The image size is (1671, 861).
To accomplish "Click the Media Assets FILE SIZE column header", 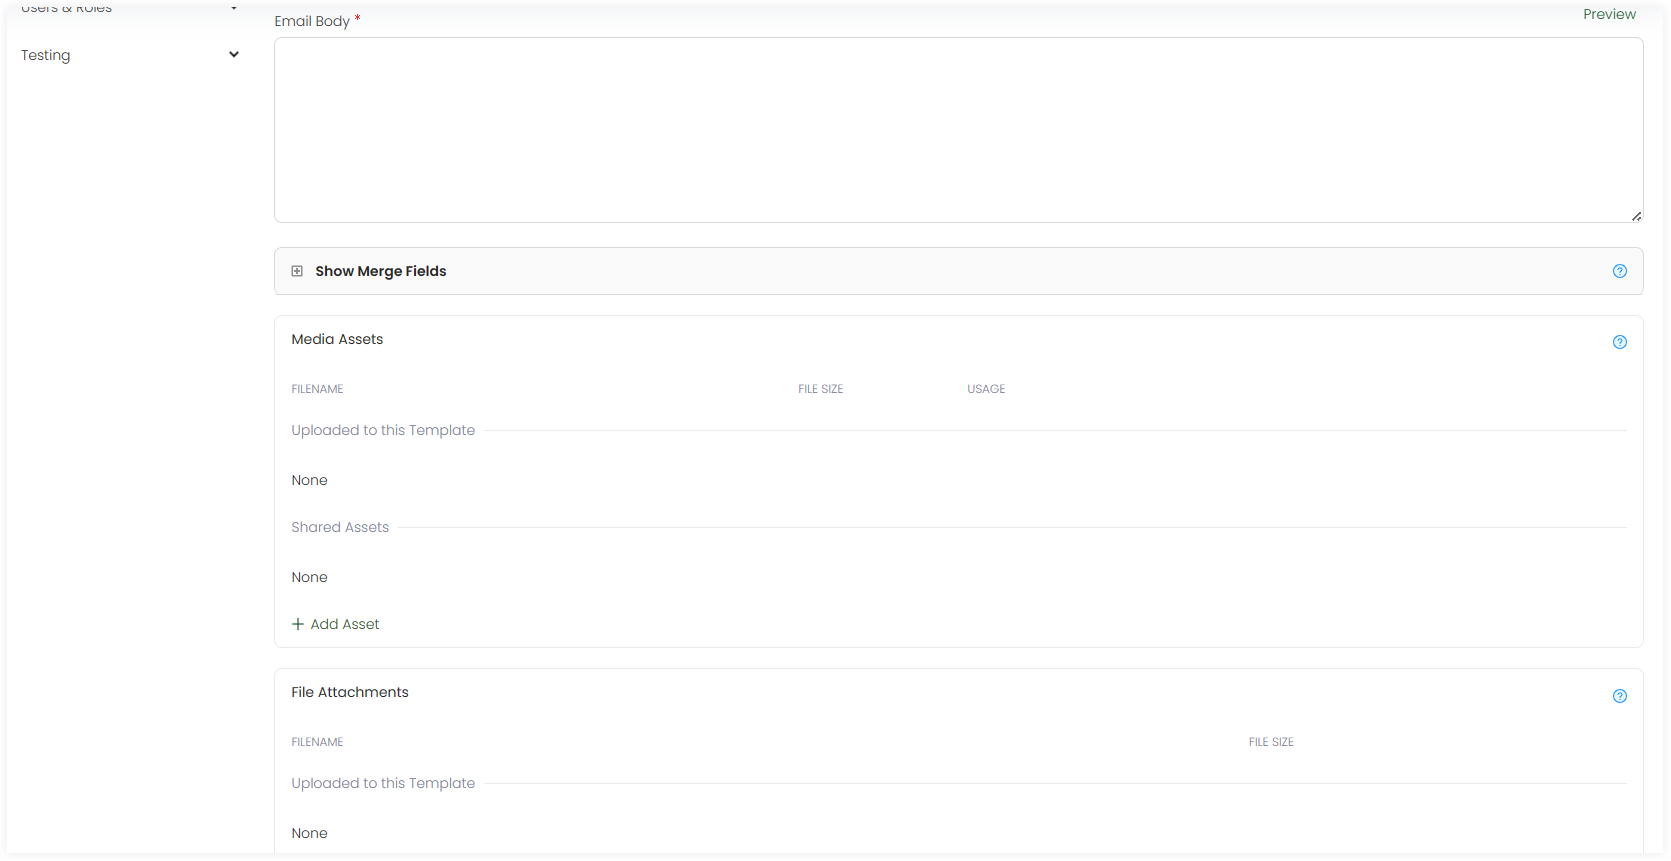I will click(820, 389).
